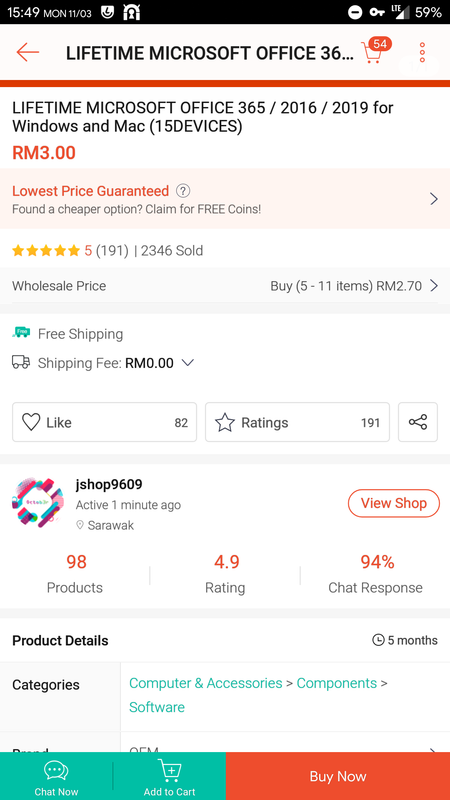450x800 pixels.
Task: Open the three-dot more options menu
Action: tap(422, 53)
